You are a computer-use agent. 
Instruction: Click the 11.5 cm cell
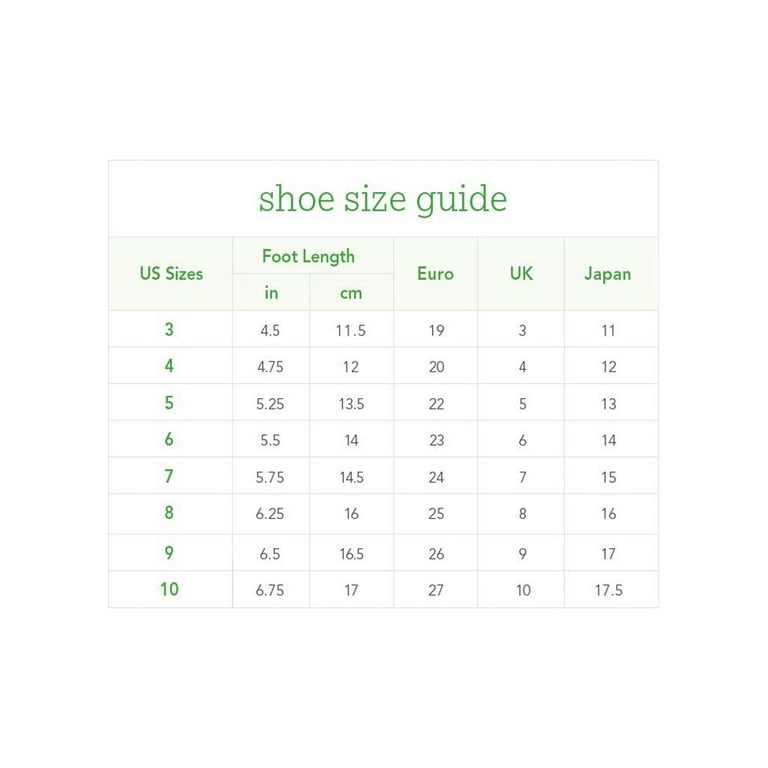click(351, 331)
